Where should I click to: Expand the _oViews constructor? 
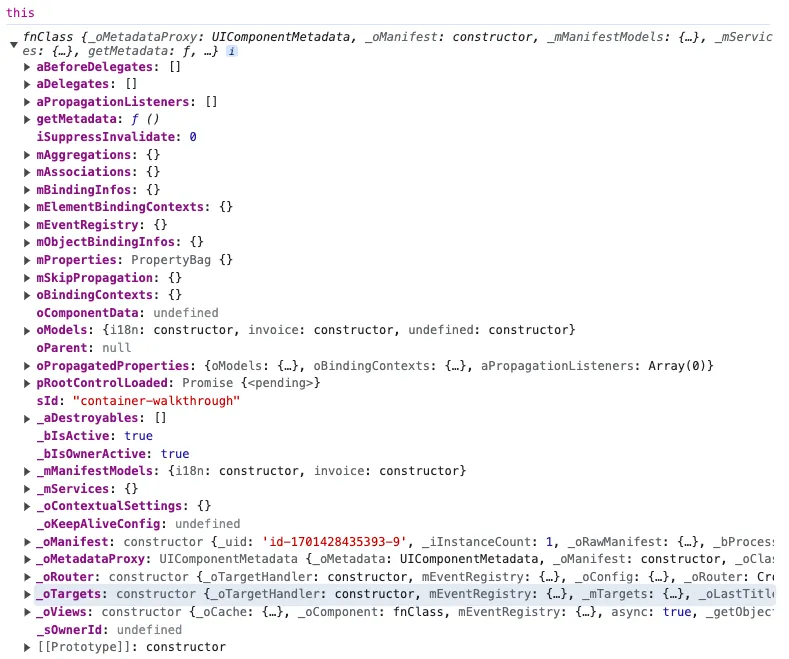tap(27, 612)
